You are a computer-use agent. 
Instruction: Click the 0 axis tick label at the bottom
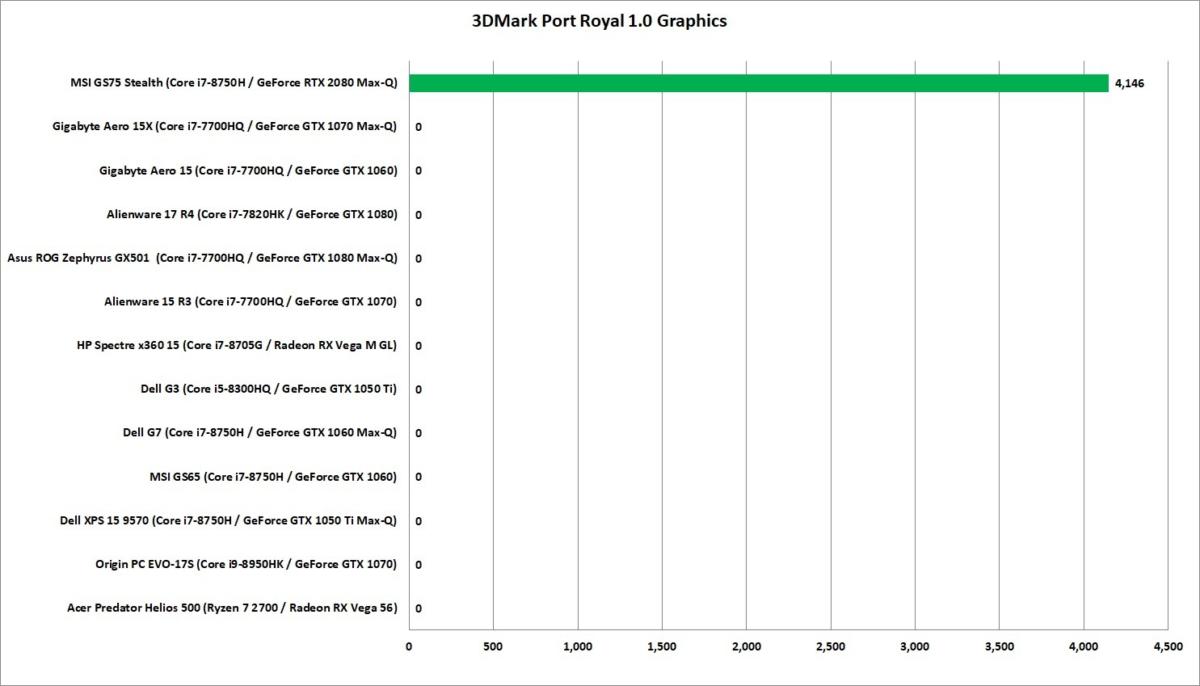coord(409,648)
